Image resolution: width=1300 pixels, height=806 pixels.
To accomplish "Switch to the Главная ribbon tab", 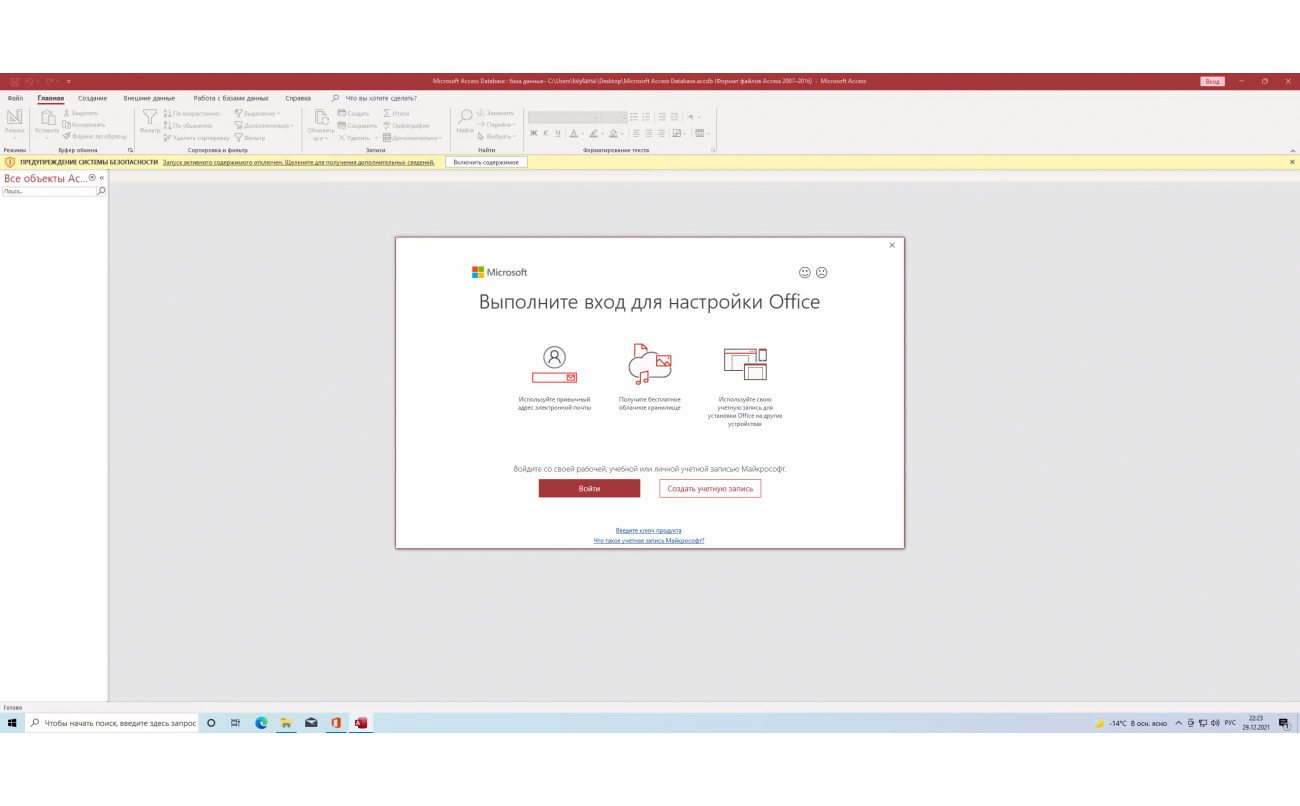I will tap(51, 98).
